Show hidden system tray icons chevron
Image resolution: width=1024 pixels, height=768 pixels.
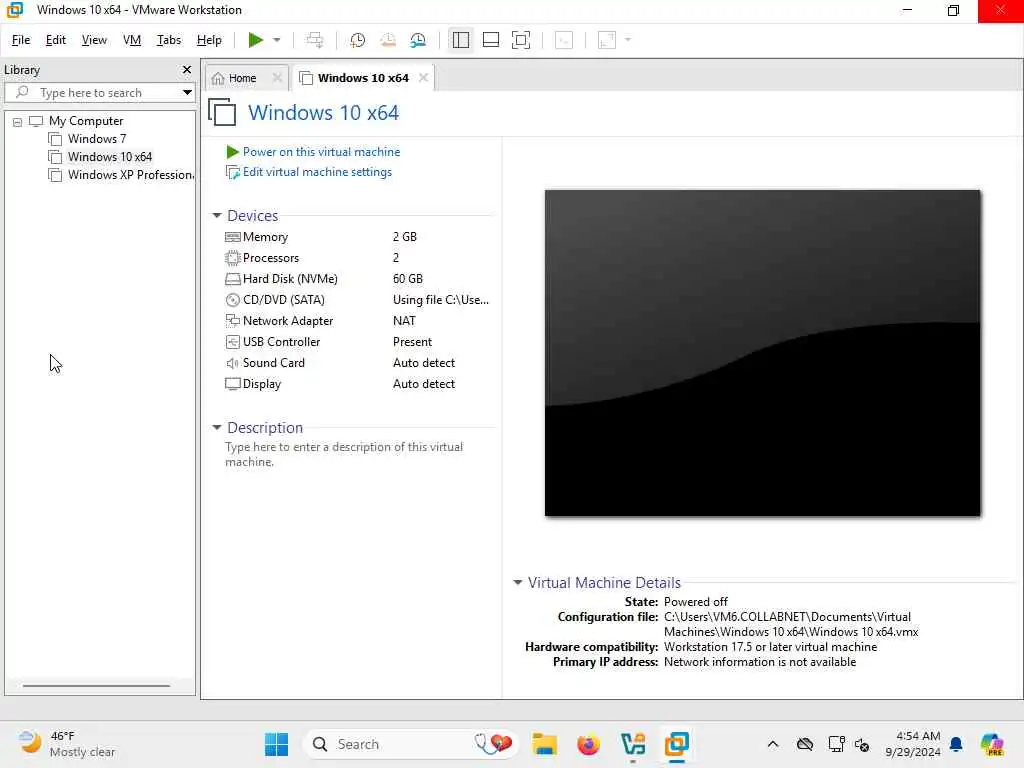773,744
